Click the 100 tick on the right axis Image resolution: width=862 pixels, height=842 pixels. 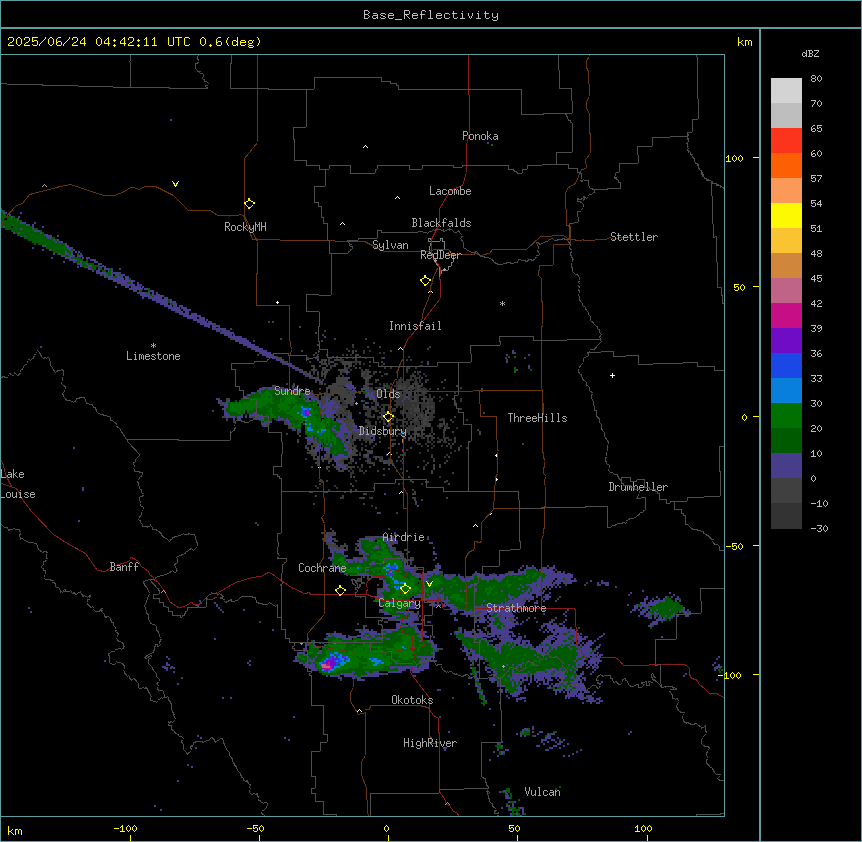coord(734,158)
